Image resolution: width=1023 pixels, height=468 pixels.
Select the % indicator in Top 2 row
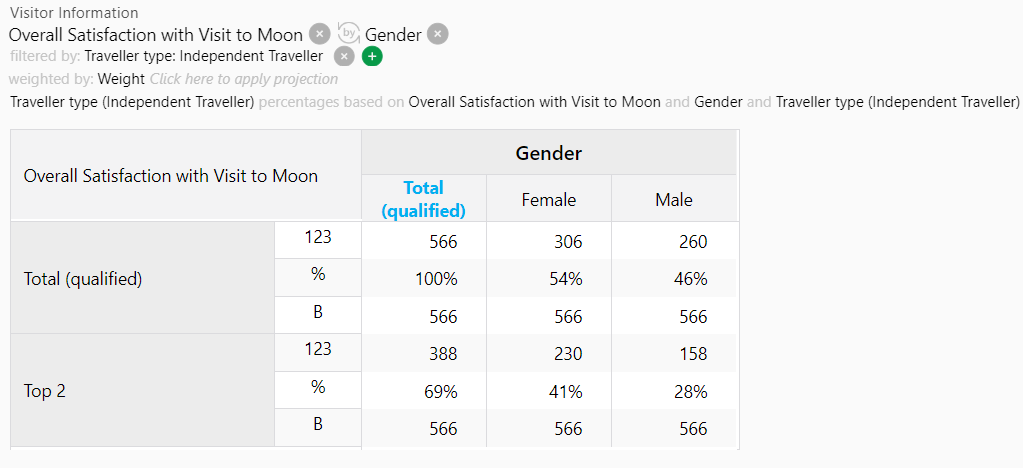point(318,386)
